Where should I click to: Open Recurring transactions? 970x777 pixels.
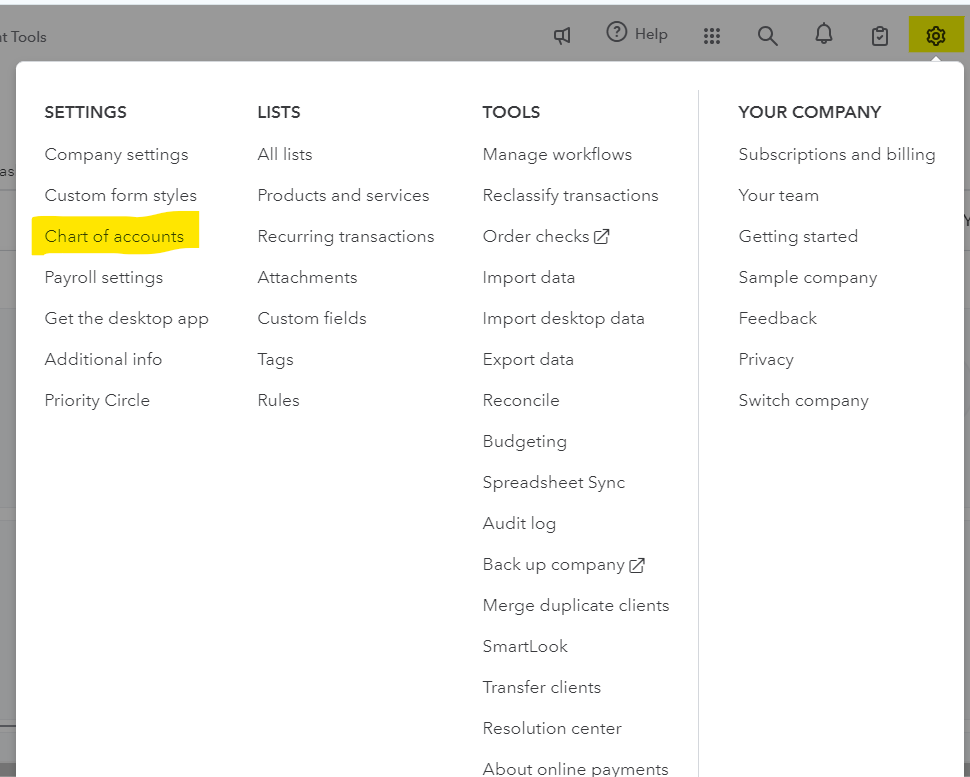click(x=345, y=237)
